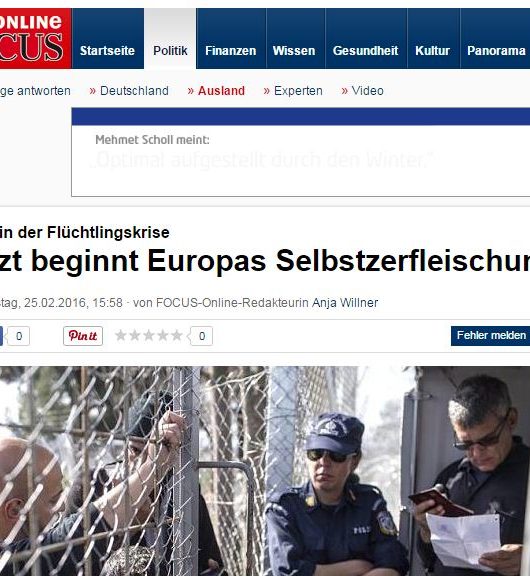
Task: Open author link Anja Willner
Action: tap(345, 303)
